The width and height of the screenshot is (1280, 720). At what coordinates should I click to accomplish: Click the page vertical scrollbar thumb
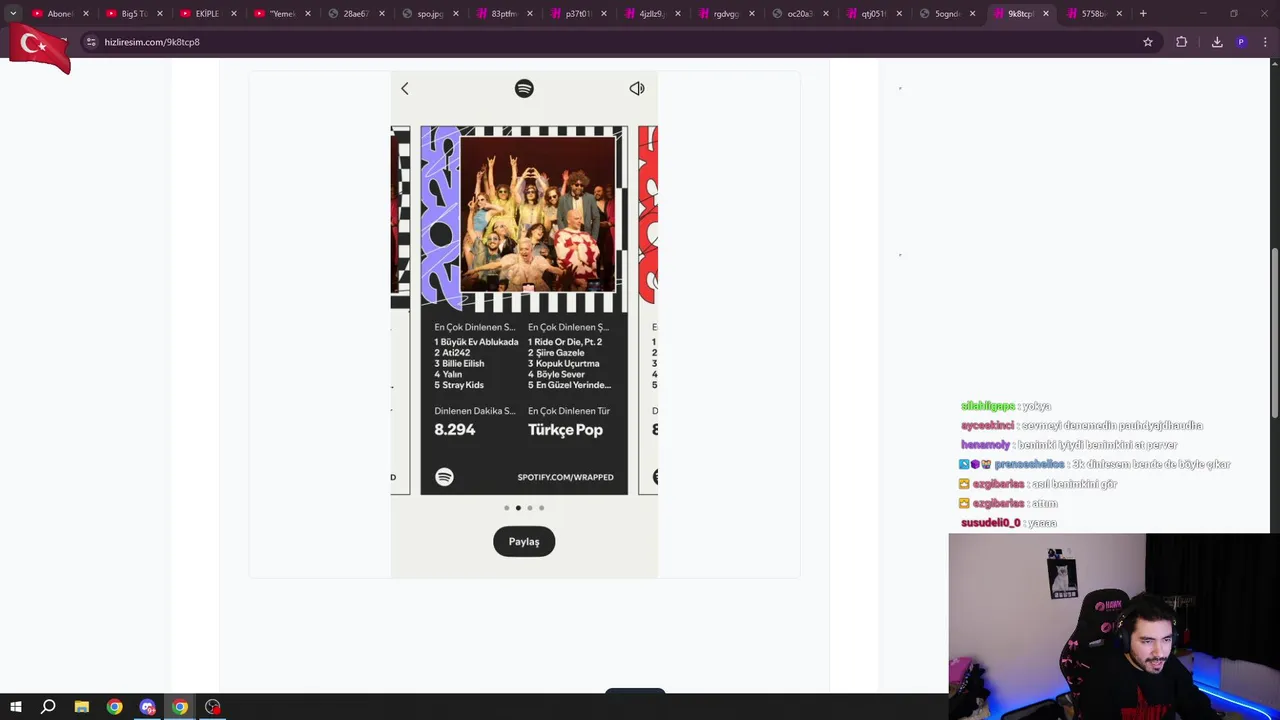(1274, 333)
